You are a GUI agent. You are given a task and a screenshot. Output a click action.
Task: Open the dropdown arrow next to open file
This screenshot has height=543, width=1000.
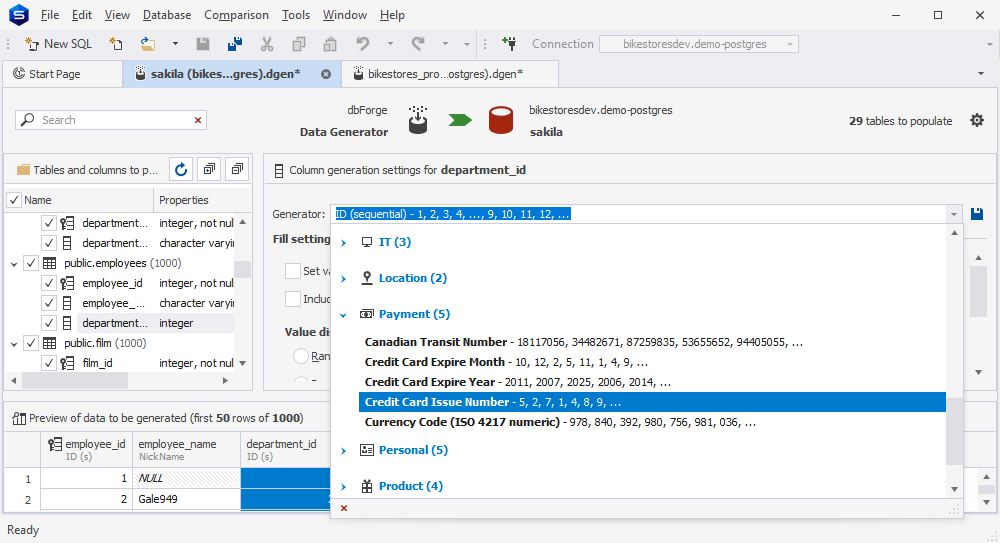click(175, 44)
